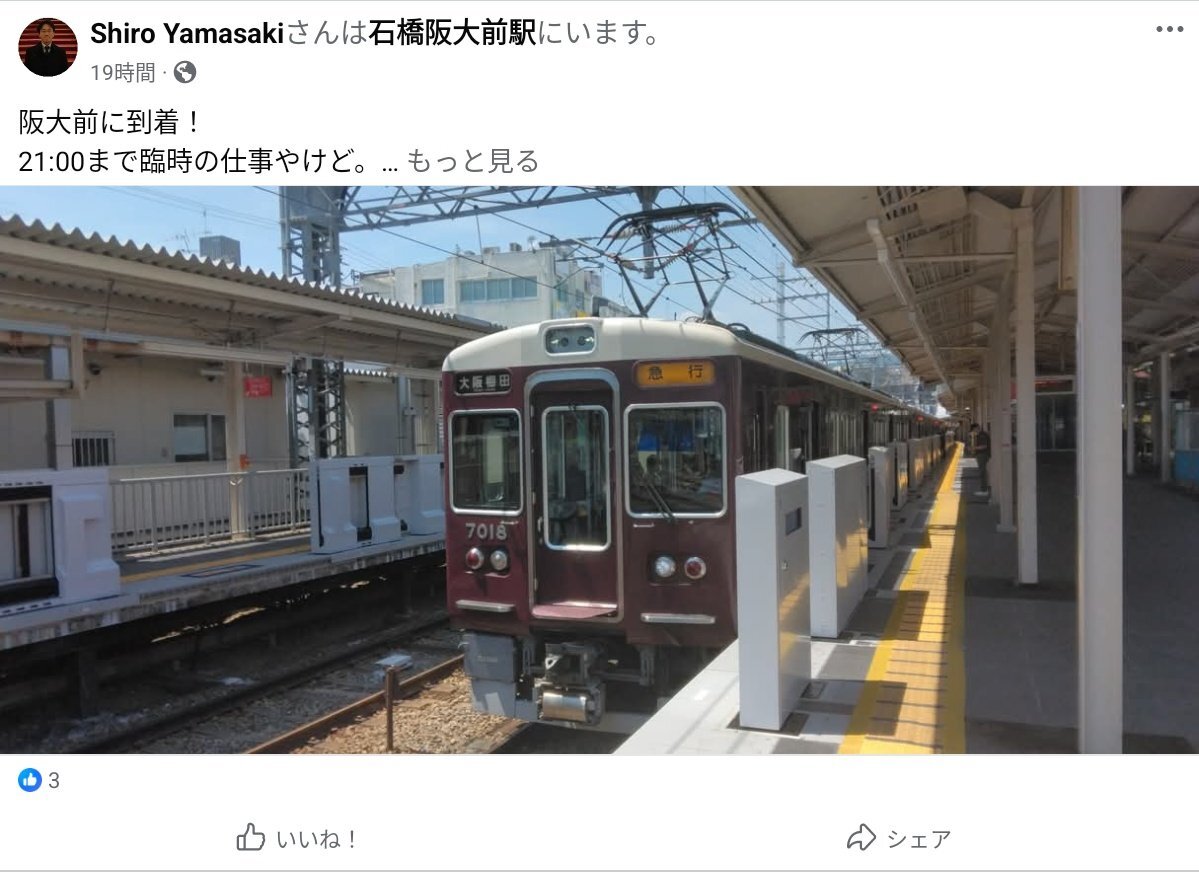Open the 石橋阪大前駅 location link
Viewport: 1199px width, 872px height.
point(452,34)
